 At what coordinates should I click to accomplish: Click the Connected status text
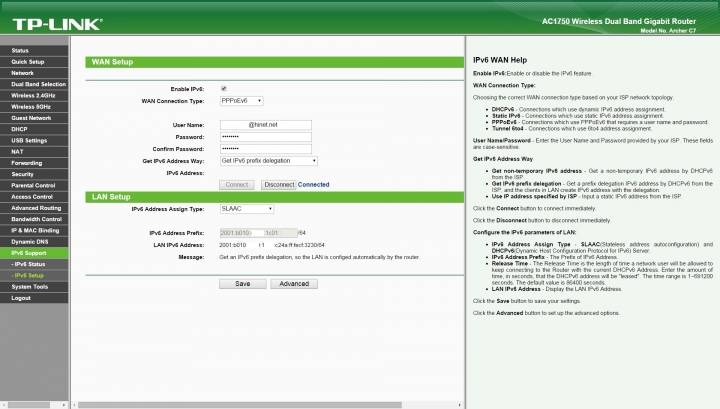click(314, 185)
